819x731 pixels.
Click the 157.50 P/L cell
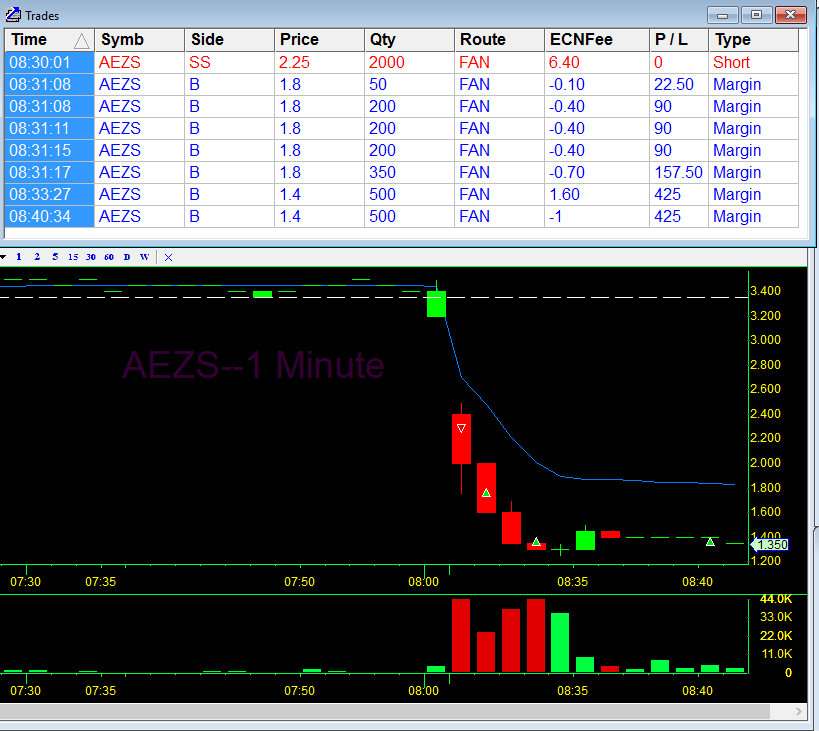click(678, 172)
